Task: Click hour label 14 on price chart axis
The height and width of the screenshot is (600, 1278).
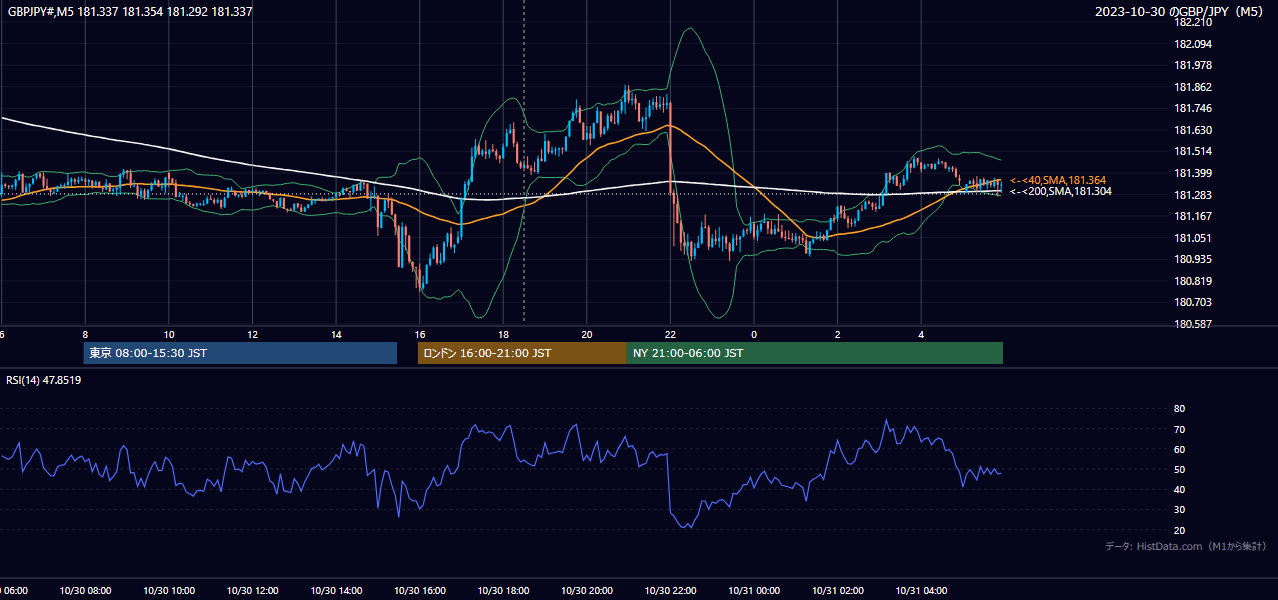Action: [x=336, y=334]
